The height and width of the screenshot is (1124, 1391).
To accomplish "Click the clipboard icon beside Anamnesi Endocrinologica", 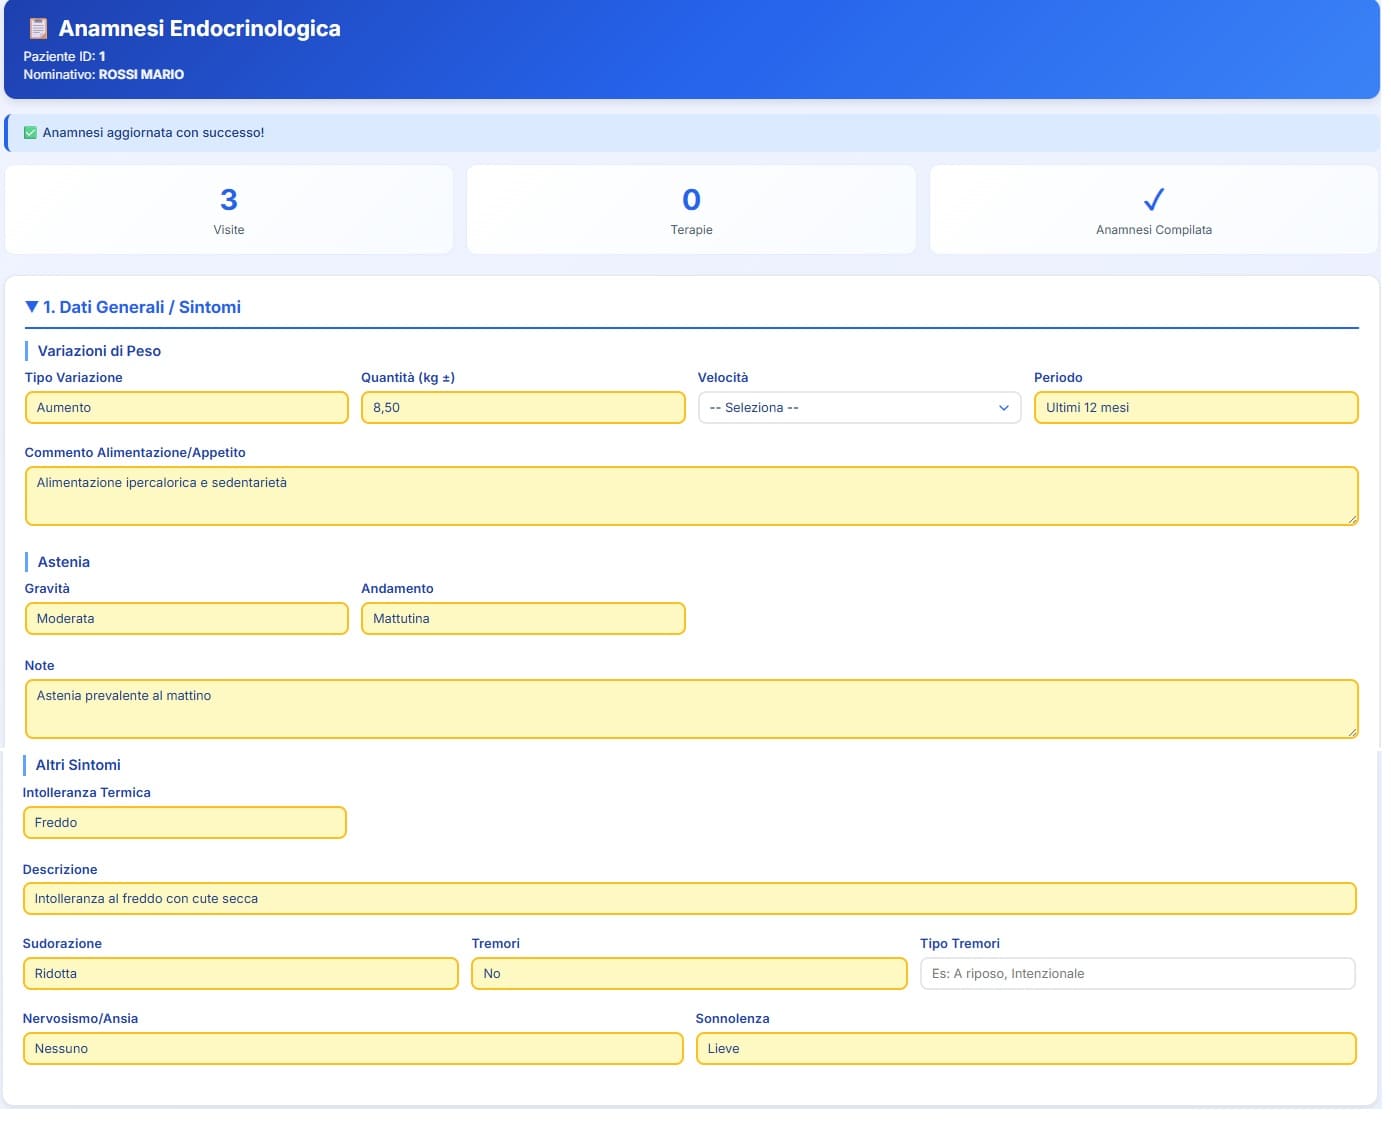I will [37, 29].
